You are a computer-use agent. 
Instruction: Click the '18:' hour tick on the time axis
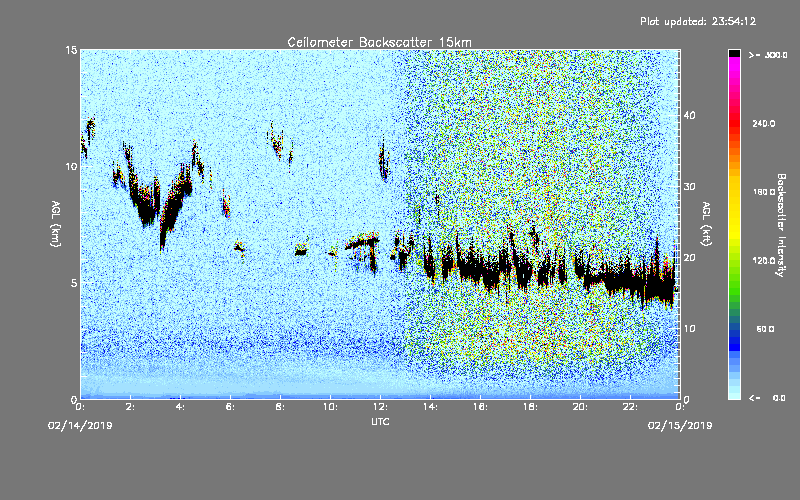click(x=531, y=407)
